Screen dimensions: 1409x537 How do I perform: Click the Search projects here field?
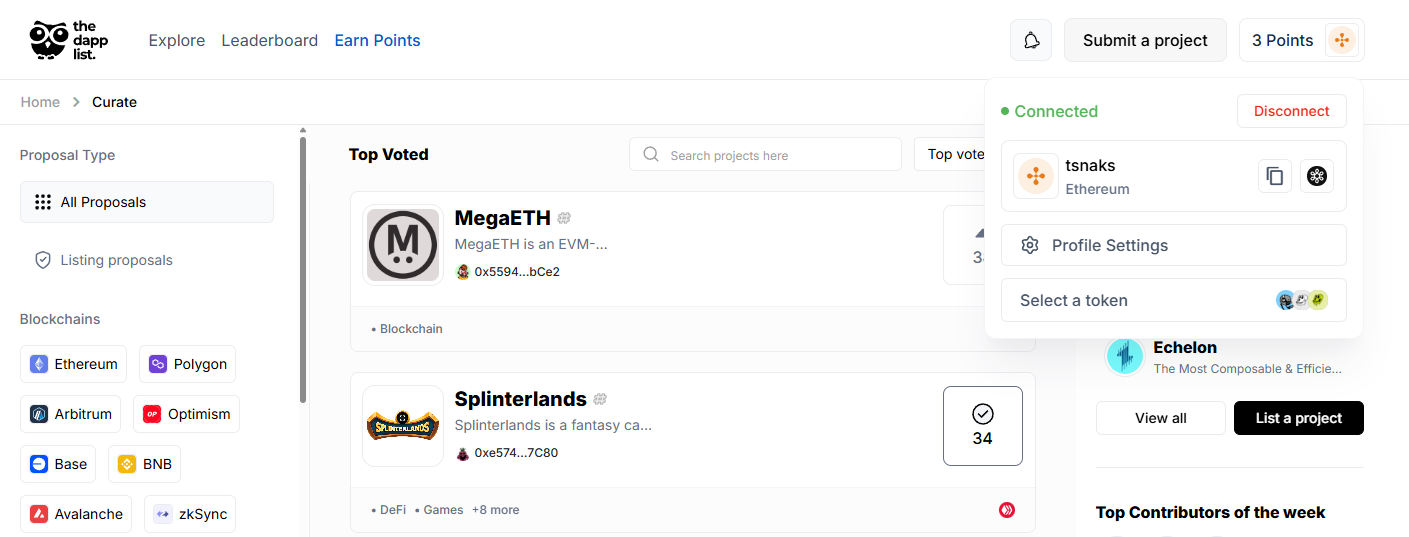(765, 155)
